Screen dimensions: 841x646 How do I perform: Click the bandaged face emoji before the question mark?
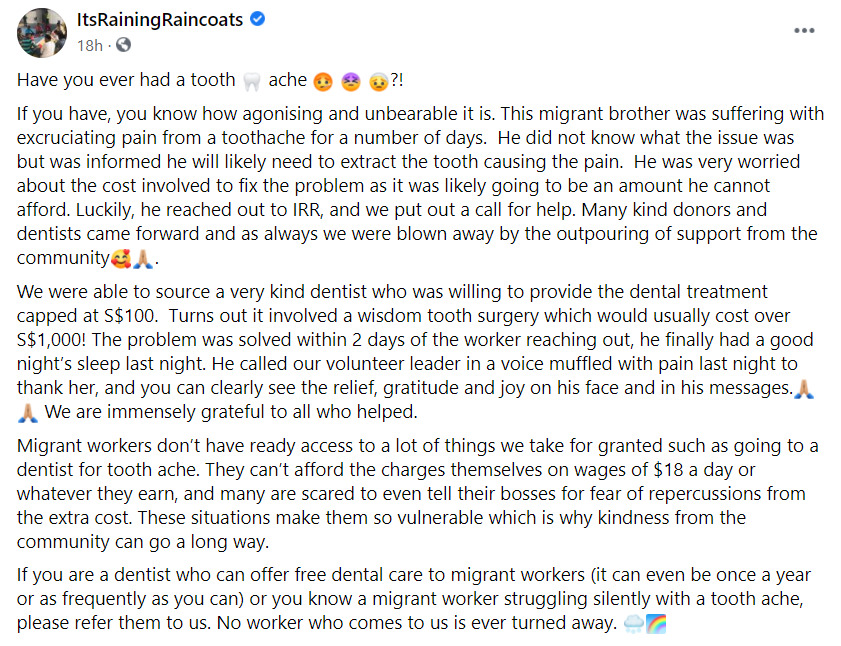(x=379, y=80)
